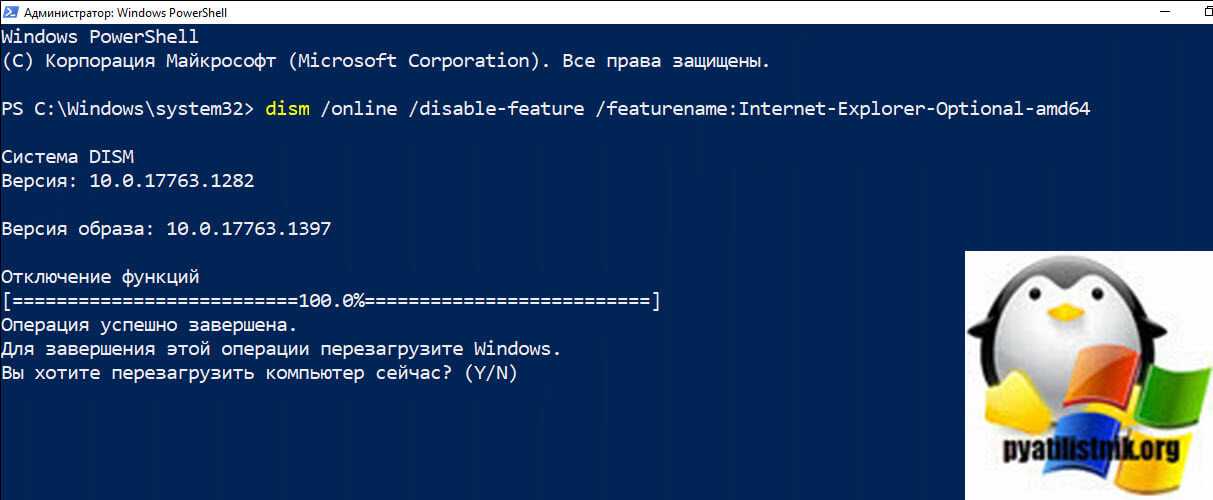Click the /featurename:Internet-Explorer-Optional-amd64 argument
Screen dimensions: 1213x500
click(842, 108)
